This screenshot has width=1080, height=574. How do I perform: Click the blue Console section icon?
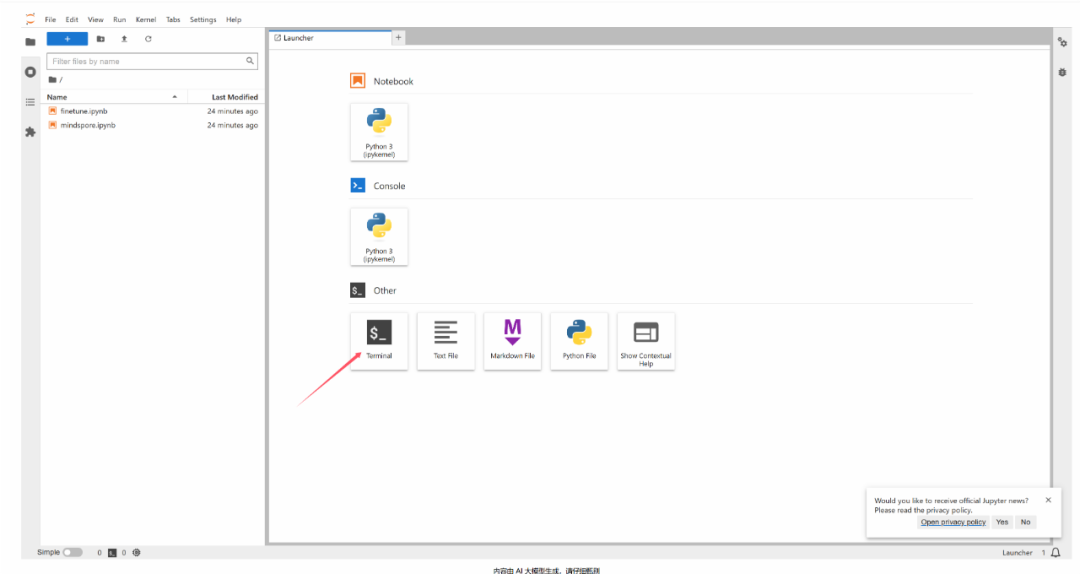[357, 185]
